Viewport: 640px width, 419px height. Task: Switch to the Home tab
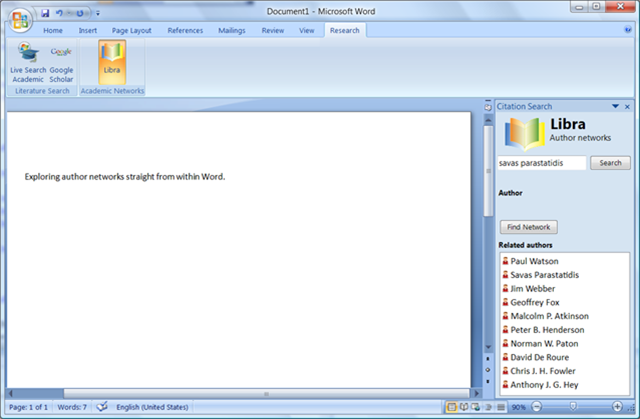(x=53, y=31)
